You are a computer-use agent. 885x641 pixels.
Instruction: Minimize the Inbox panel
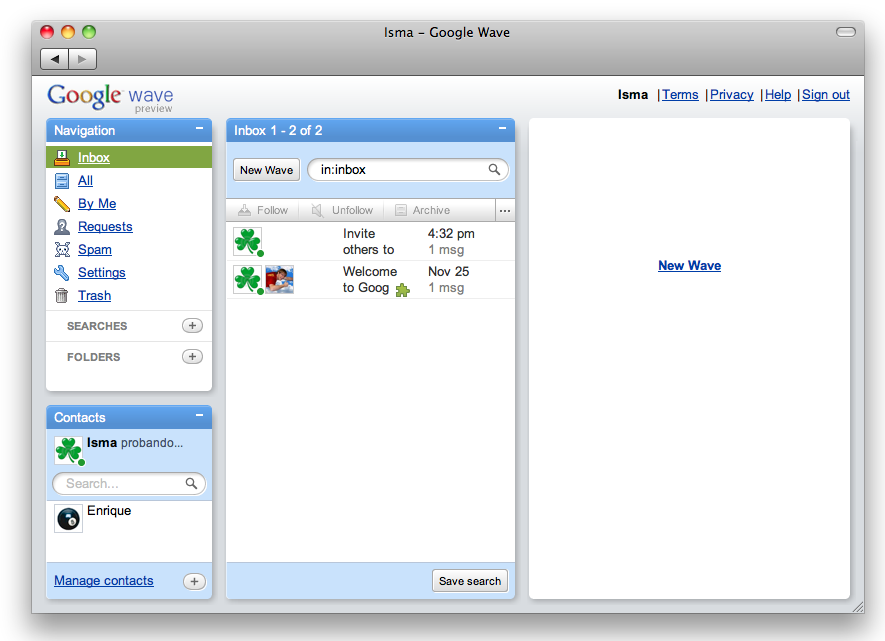pyautogui.click(x=502, y=129)
